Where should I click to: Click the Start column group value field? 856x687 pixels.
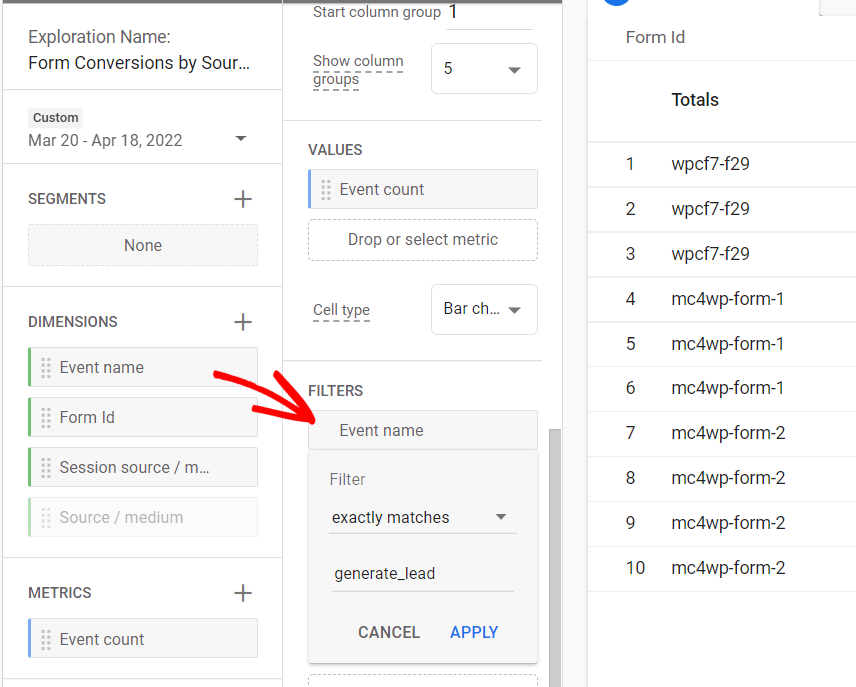tap(489, 14)
